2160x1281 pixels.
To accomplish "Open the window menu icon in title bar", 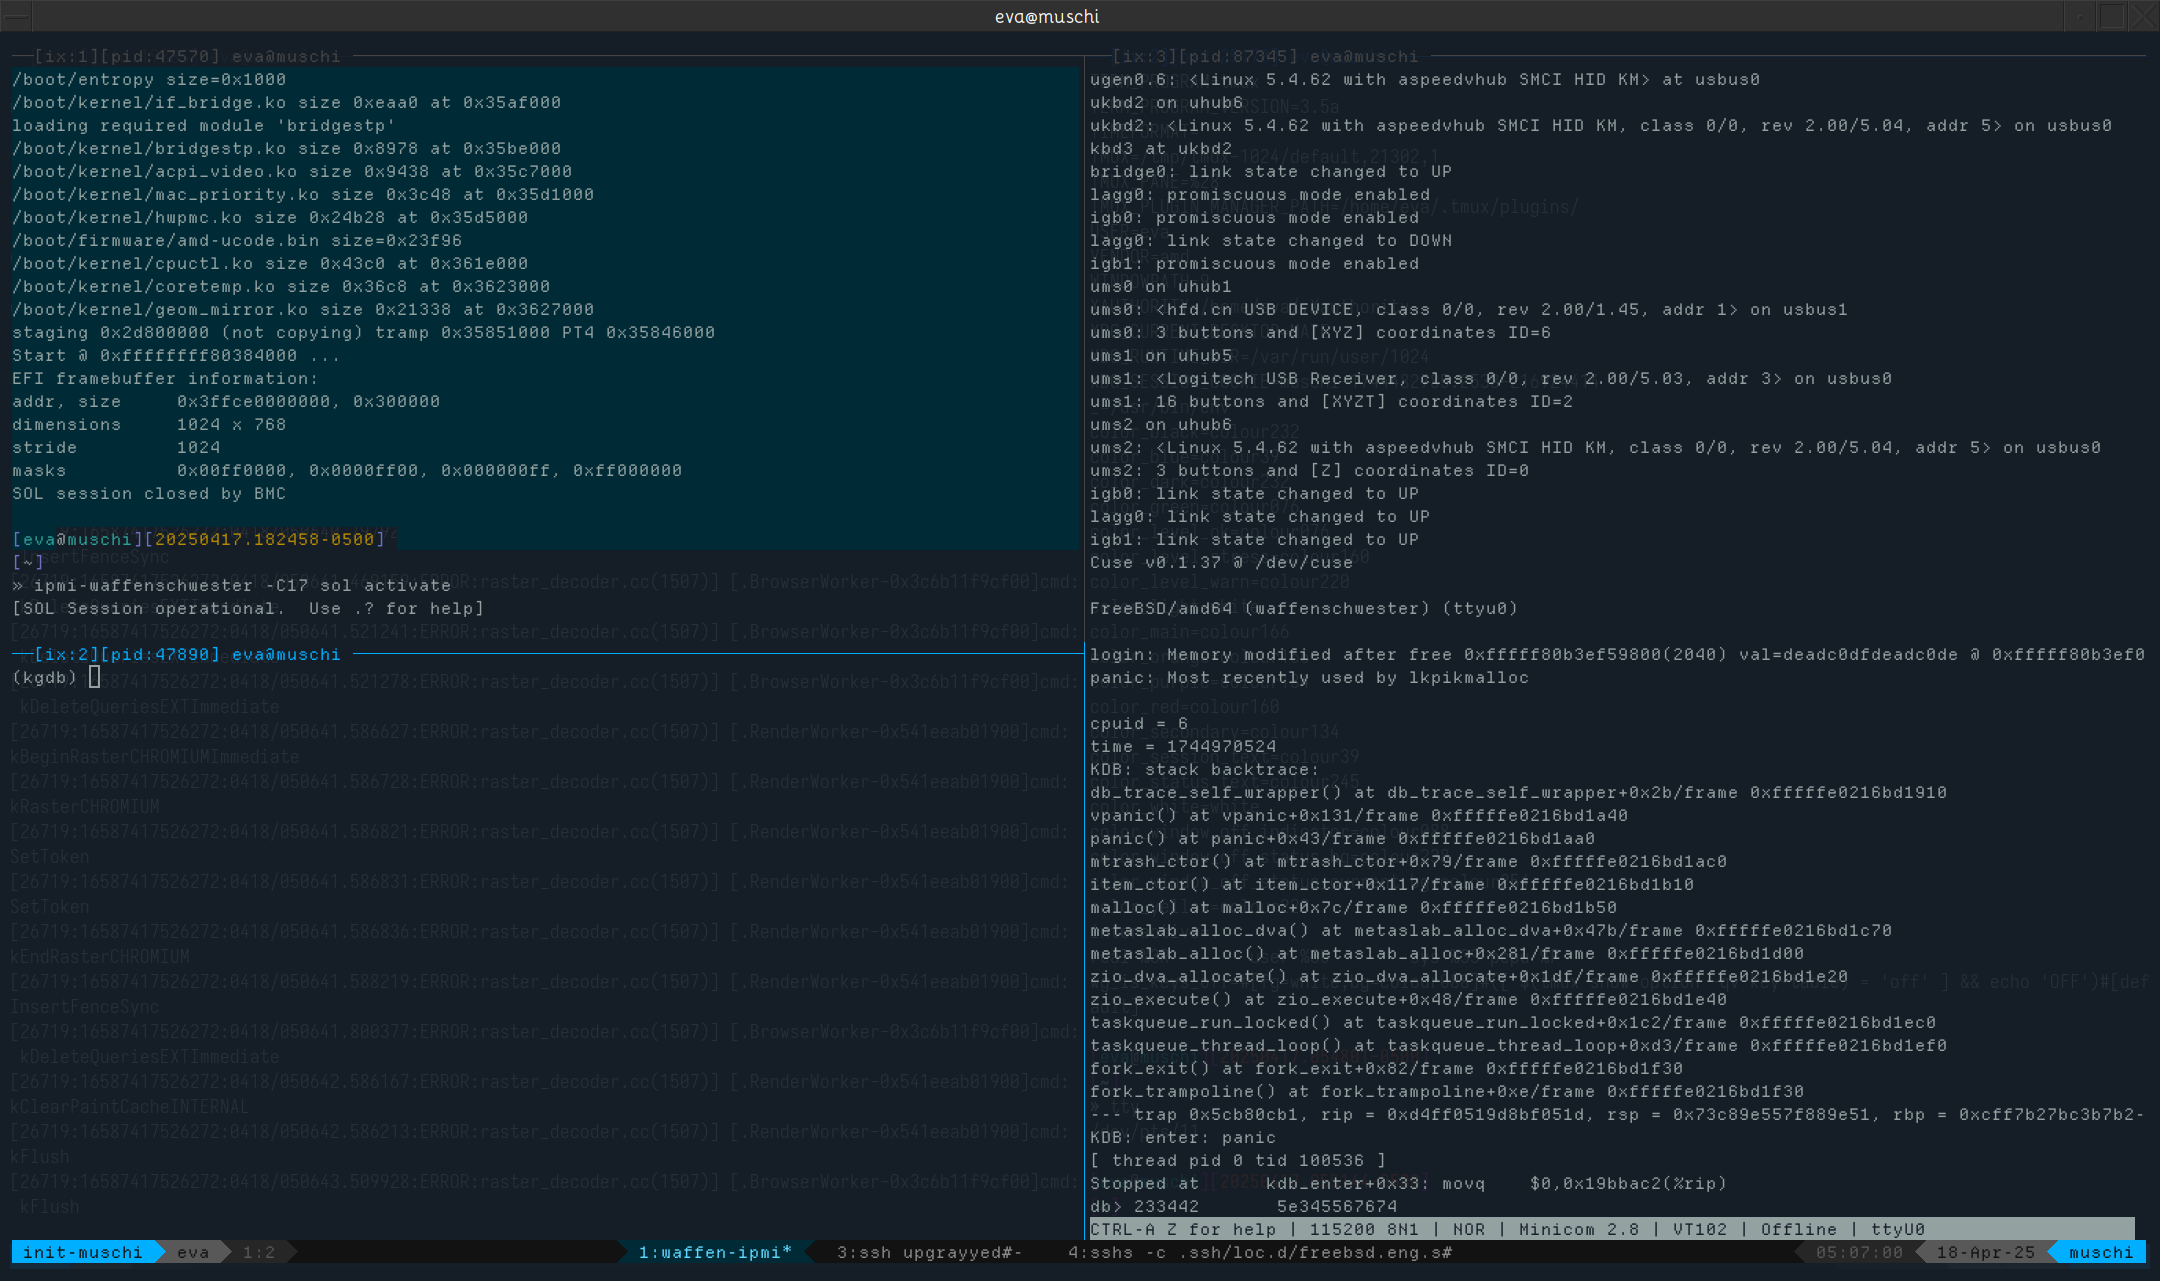I will click(x=16, y=16).
